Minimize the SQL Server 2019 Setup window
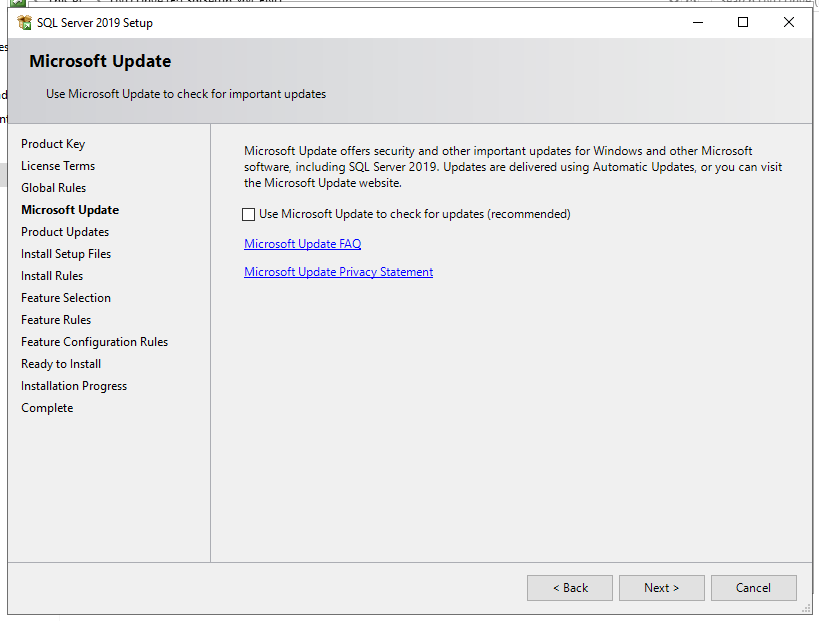The height and width of the screenshot is (621, 819). point(698,22)
